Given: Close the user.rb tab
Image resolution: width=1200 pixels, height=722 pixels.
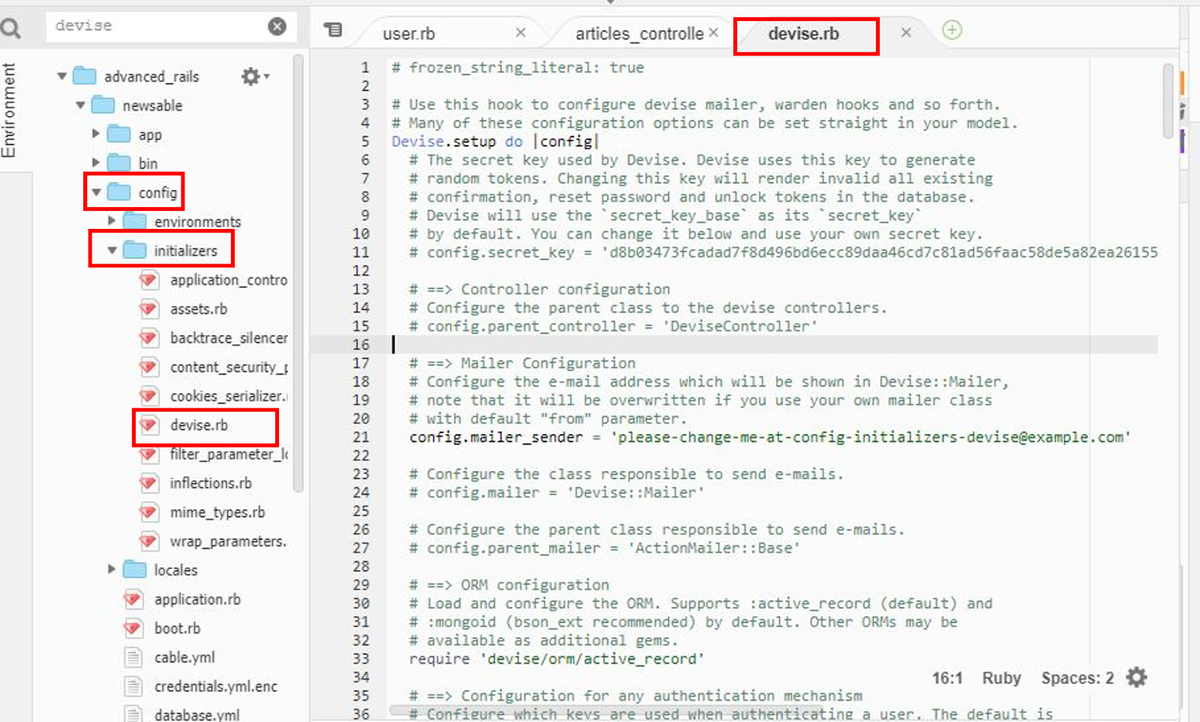Looking at the screenshot, I should [x=520, y=33].
